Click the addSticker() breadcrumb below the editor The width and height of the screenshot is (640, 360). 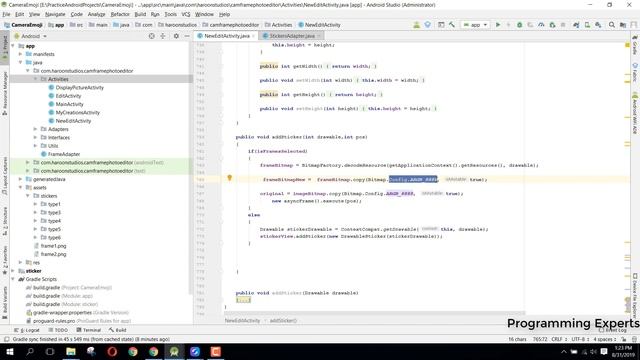pos(283,320)
